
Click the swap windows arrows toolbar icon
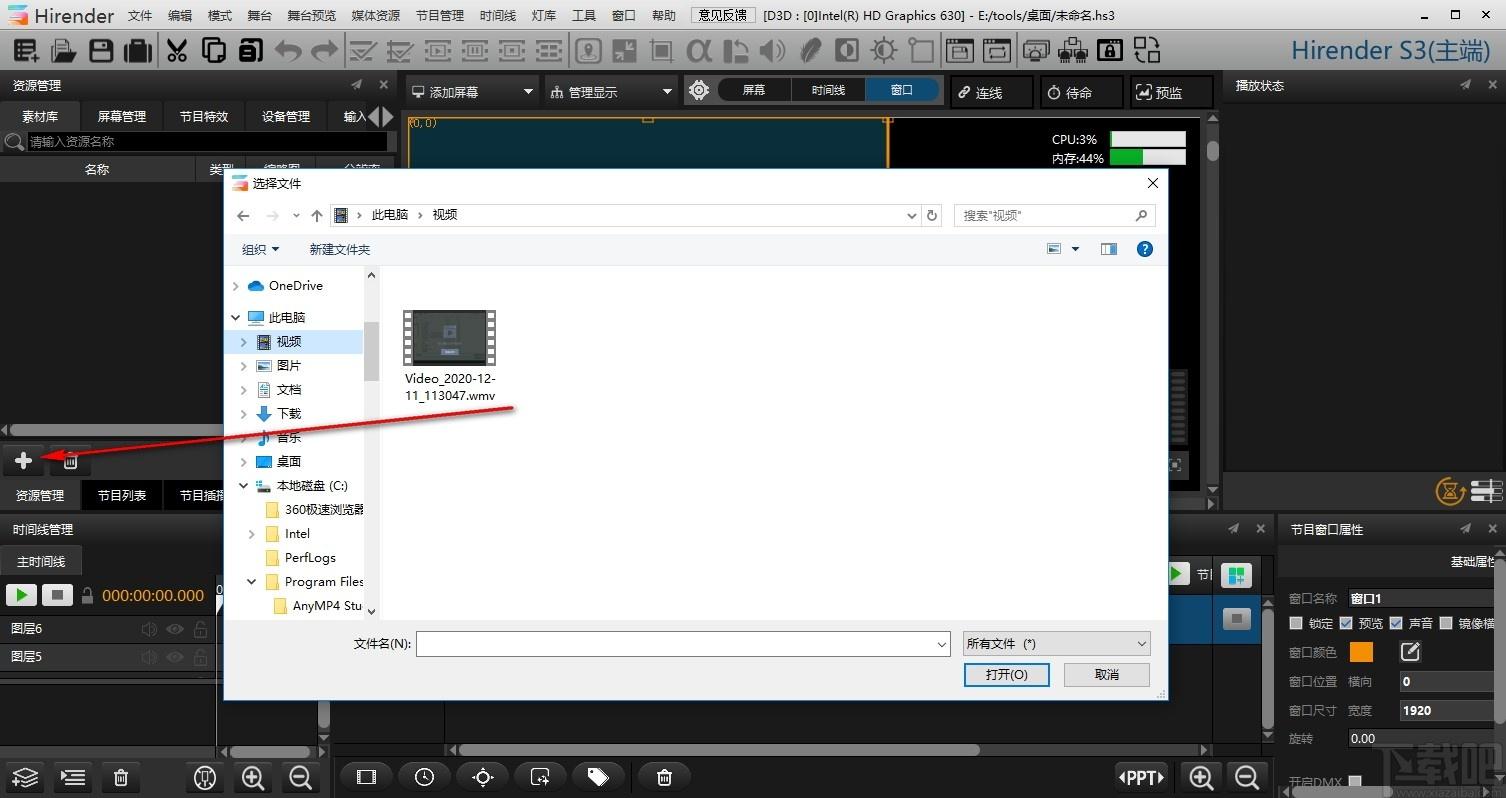[x=1147, y=50]
